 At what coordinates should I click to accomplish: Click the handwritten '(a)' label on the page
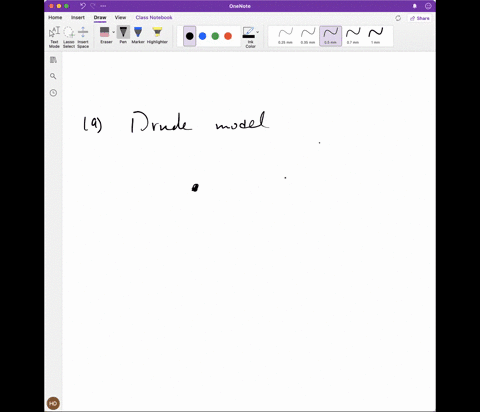coord(92,124)
